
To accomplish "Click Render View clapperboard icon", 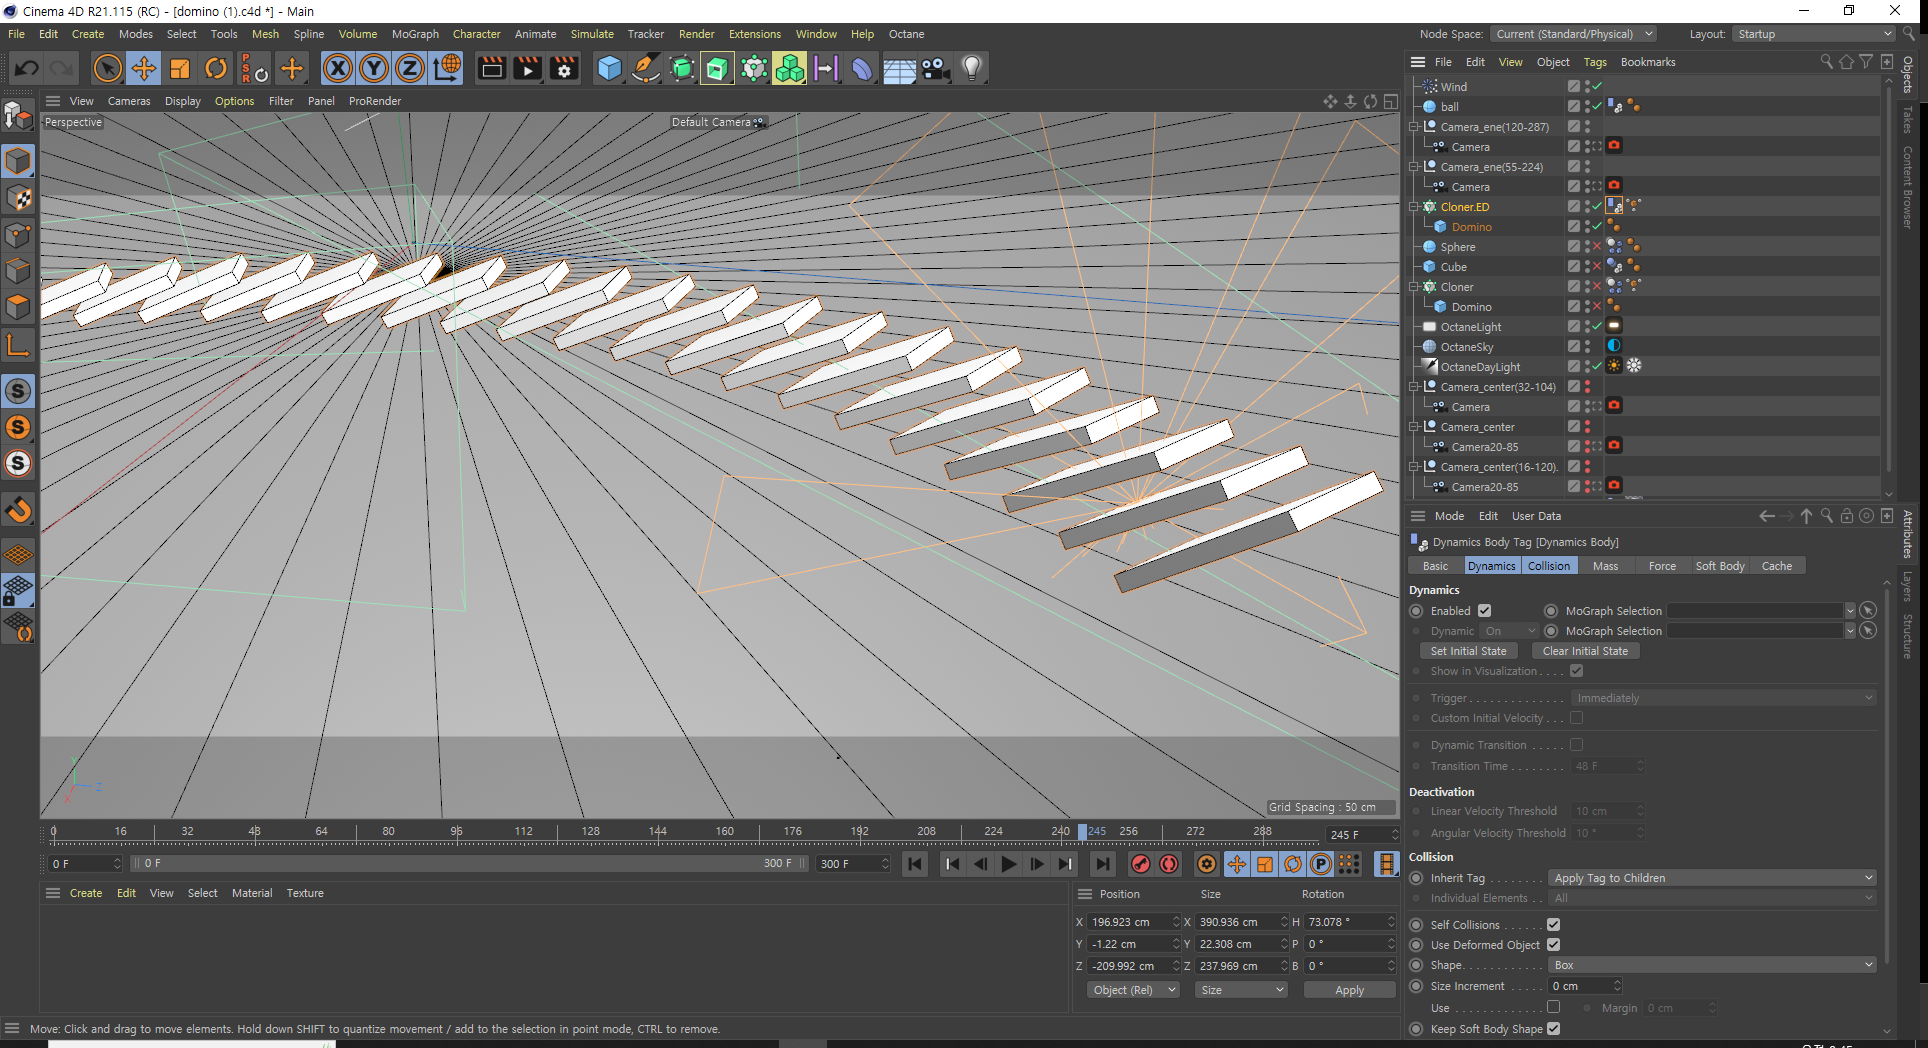I will (x=491, y=68).
